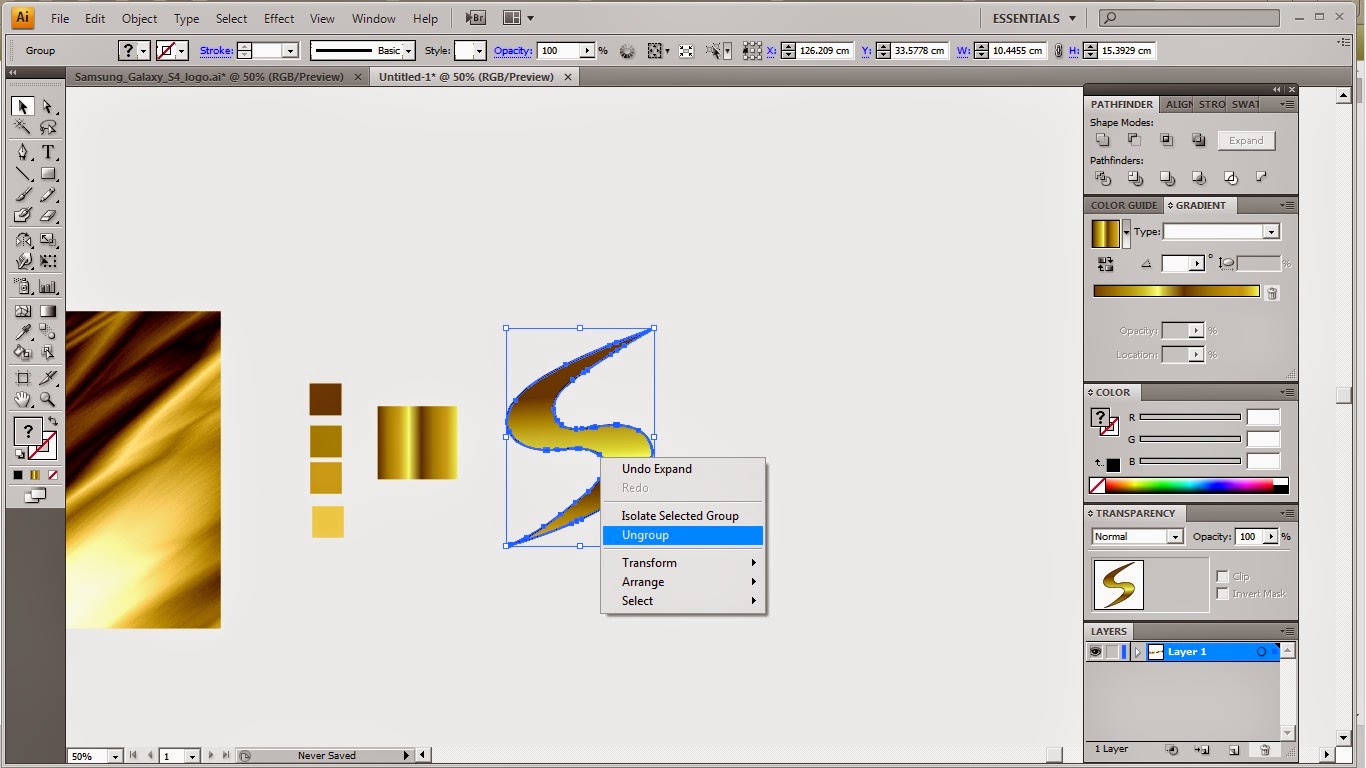This screenshot has width=1366, height=768.
Task: Enable the Invert Mask checkbox
Action: tap(1222, 594)
